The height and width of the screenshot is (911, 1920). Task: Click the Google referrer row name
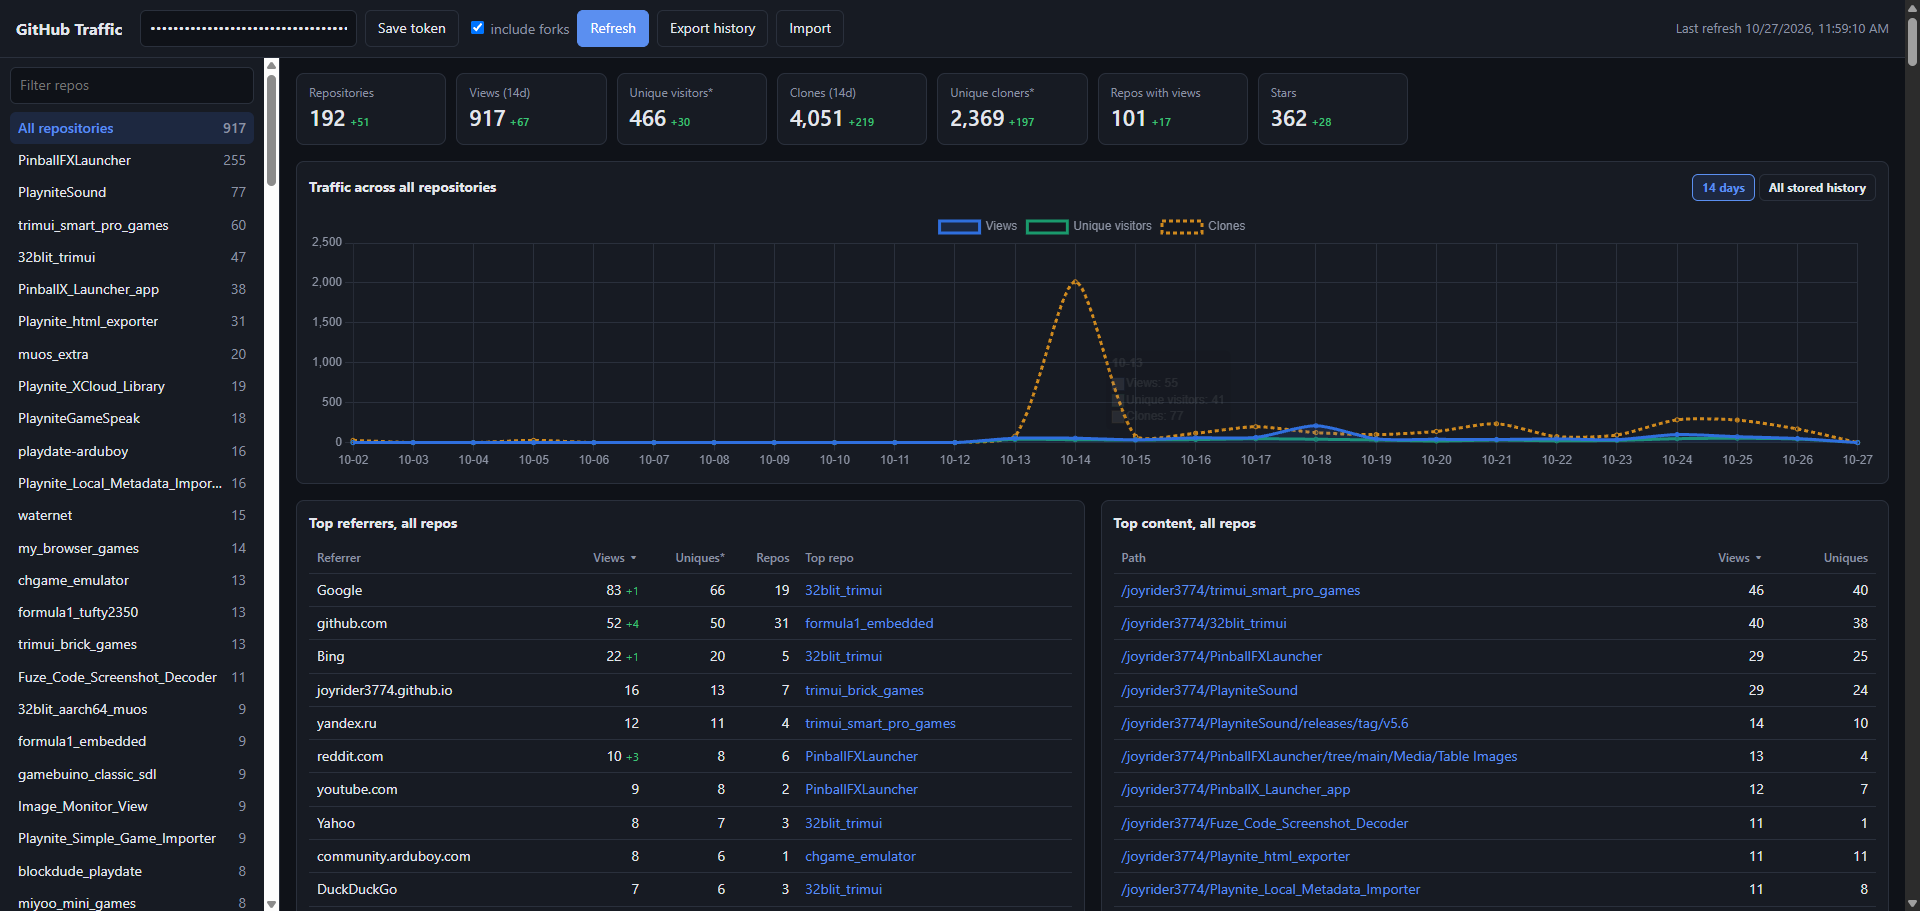[340, 590]
